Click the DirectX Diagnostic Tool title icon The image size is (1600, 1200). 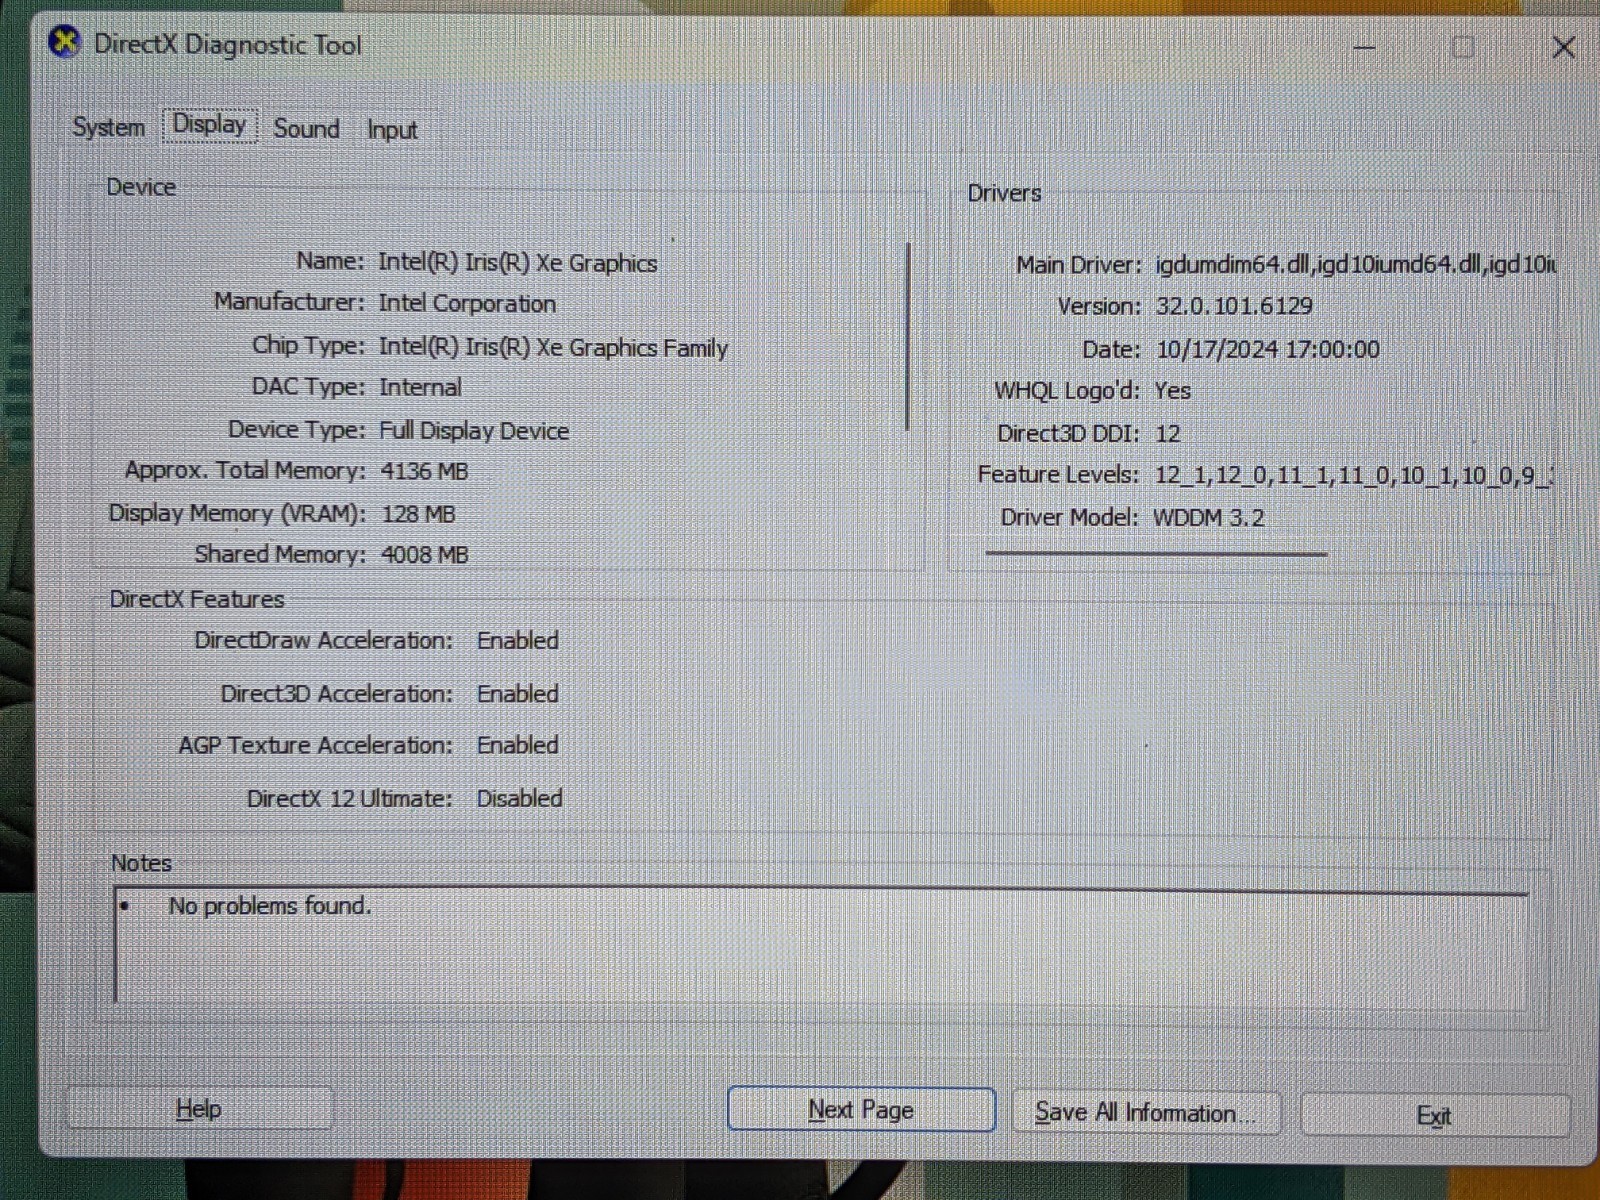tap(65, 43)
